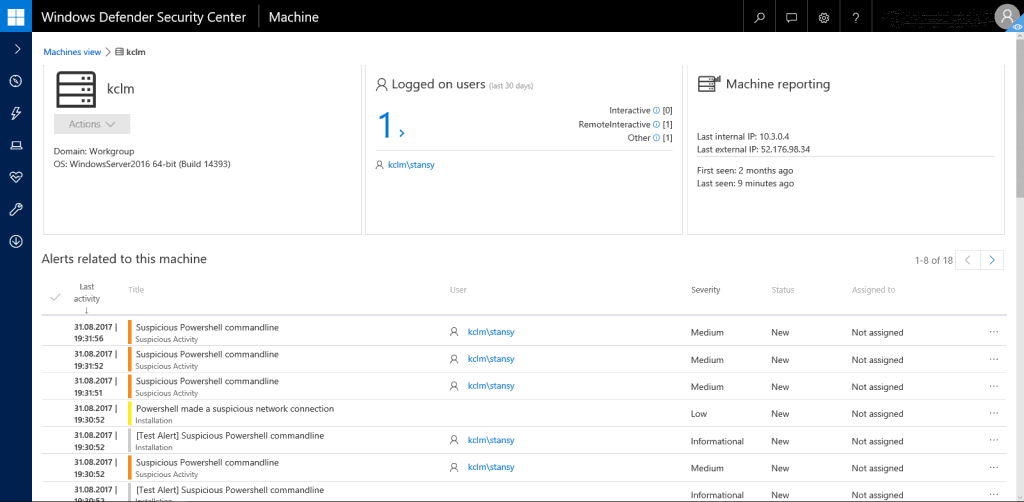The width and height of the screenshot is (1024, 502).
Task: Open the wrench Preferences setup icon
Action: (x=16, y=209)
